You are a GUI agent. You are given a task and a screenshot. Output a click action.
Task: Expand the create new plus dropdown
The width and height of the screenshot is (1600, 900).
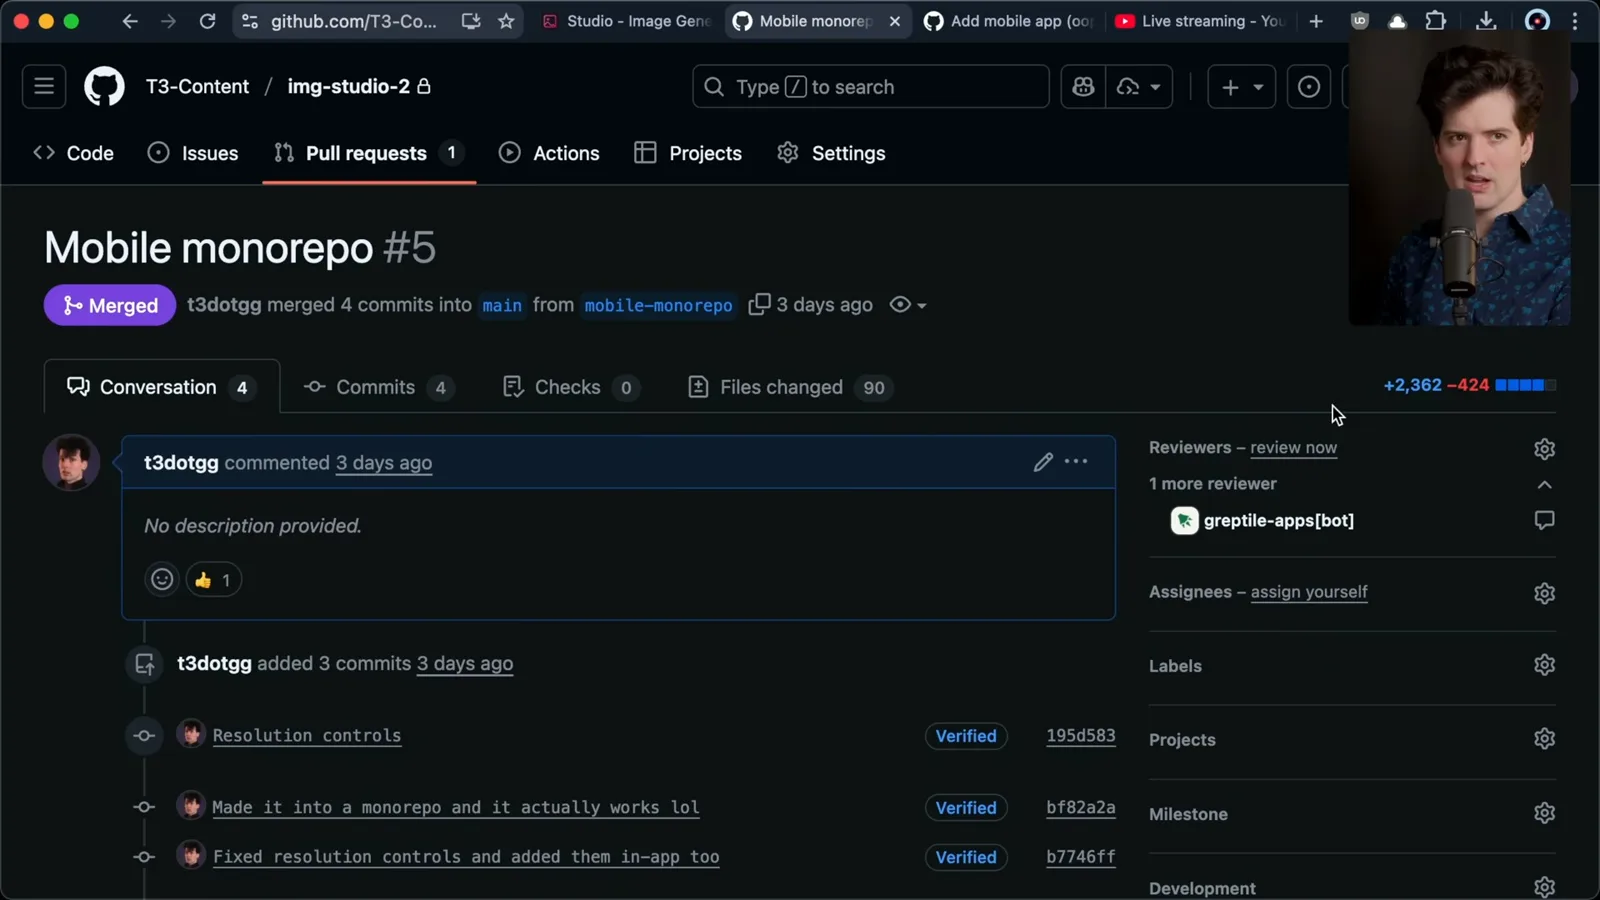[x=1242, y=87]
